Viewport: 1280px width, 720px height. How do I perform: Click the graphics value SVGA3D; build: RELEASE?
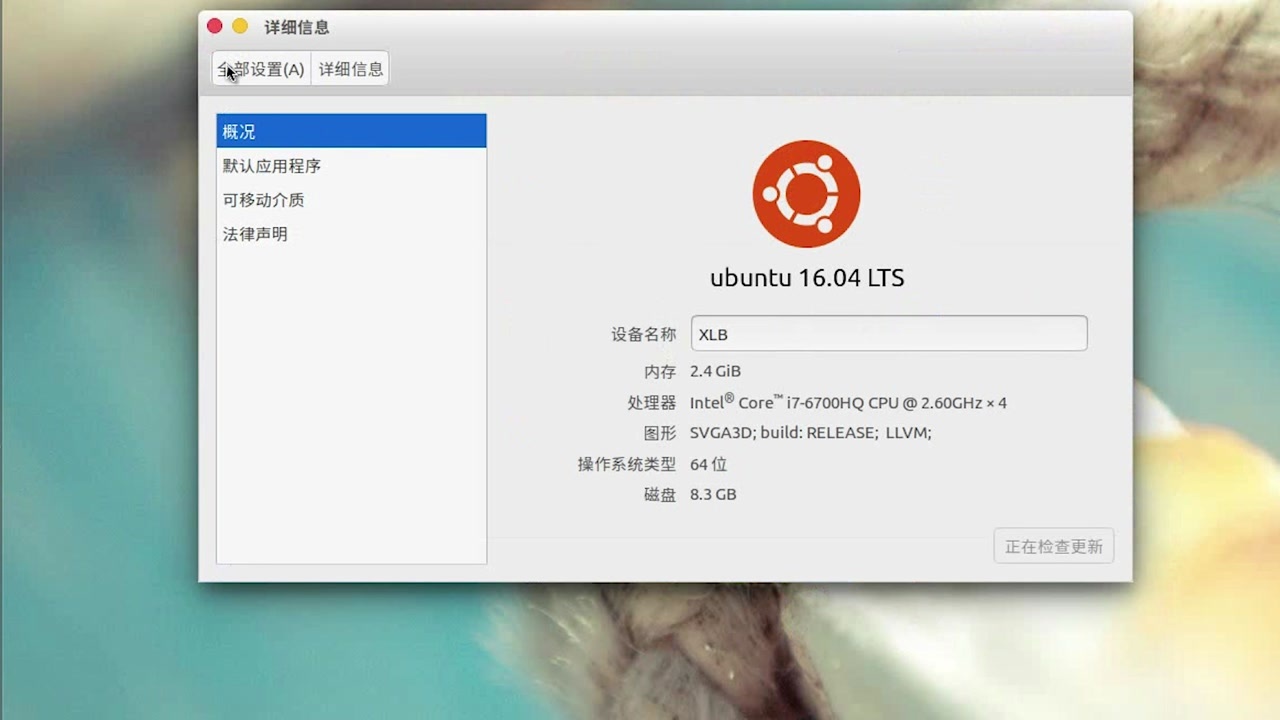pos(811,433)
